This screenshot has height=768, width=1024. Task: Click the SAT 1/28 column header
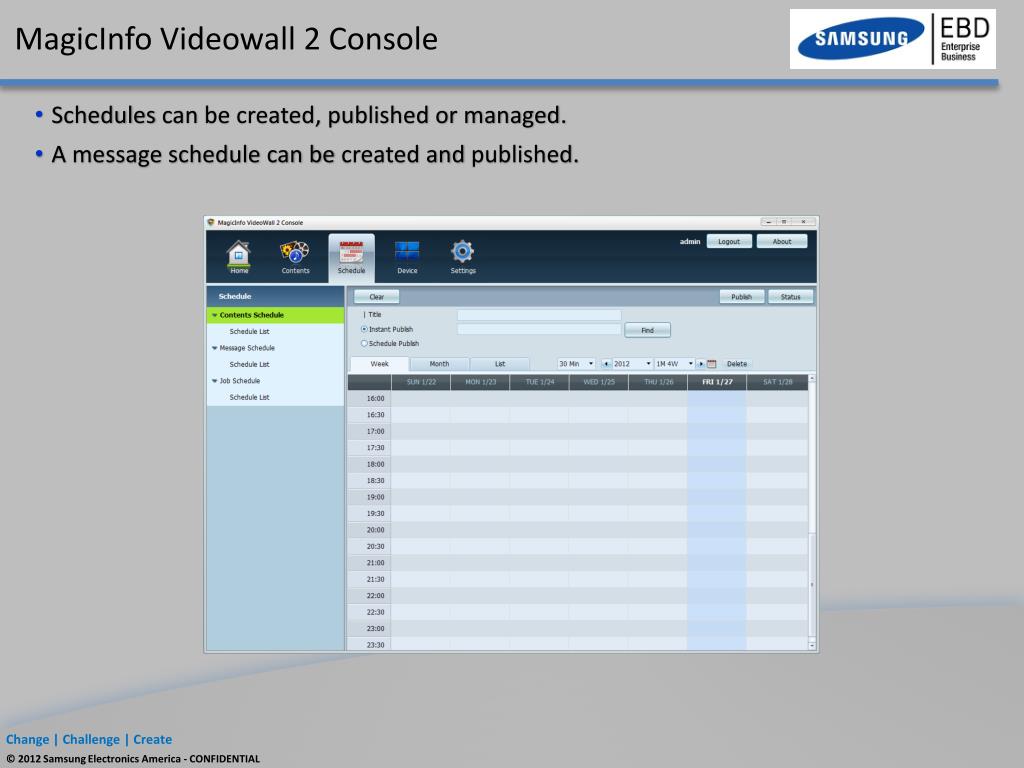(x=777, y=382)
